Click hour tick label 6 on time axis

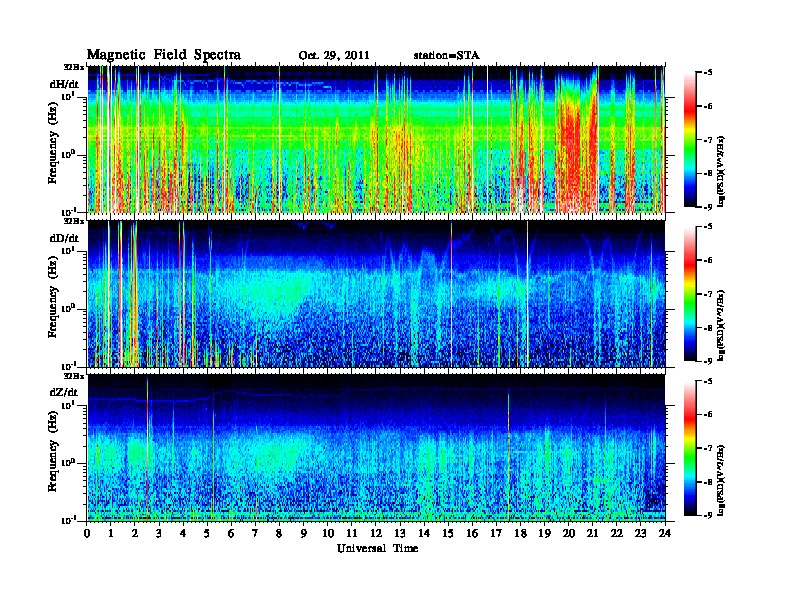point(231,533)
